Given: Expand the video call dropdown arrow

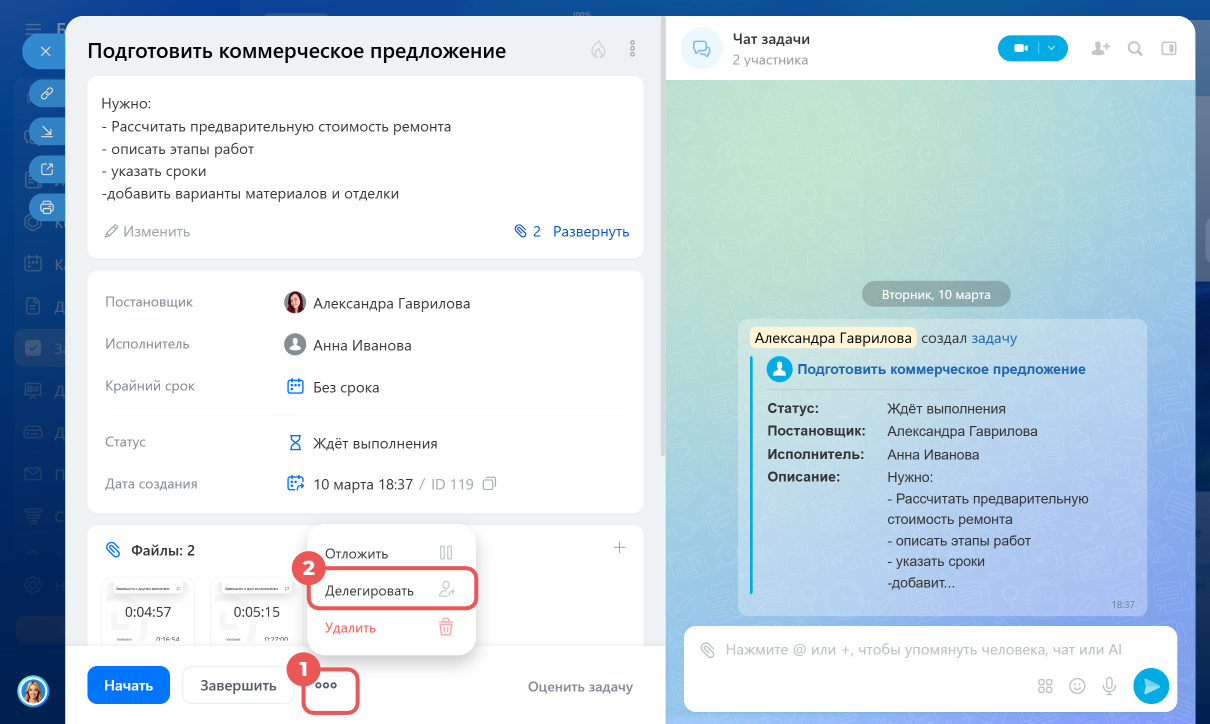Looking at the screenshot, I should 1051,48.
